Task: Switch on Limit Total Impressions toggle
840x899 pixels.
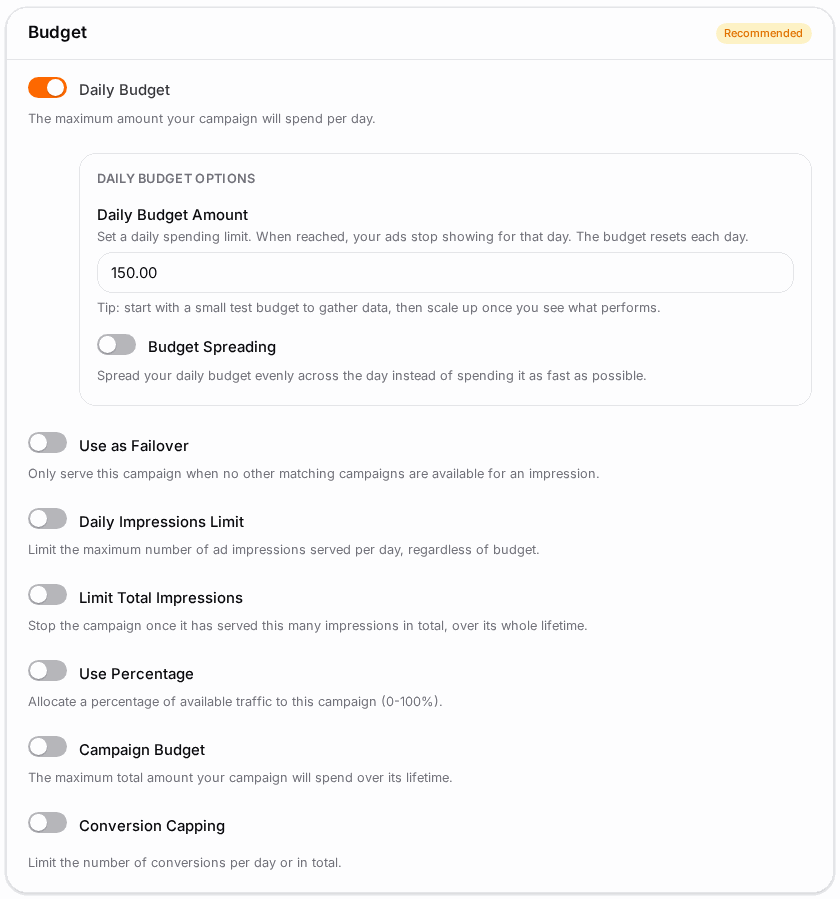Action: [x=48, y=595]
